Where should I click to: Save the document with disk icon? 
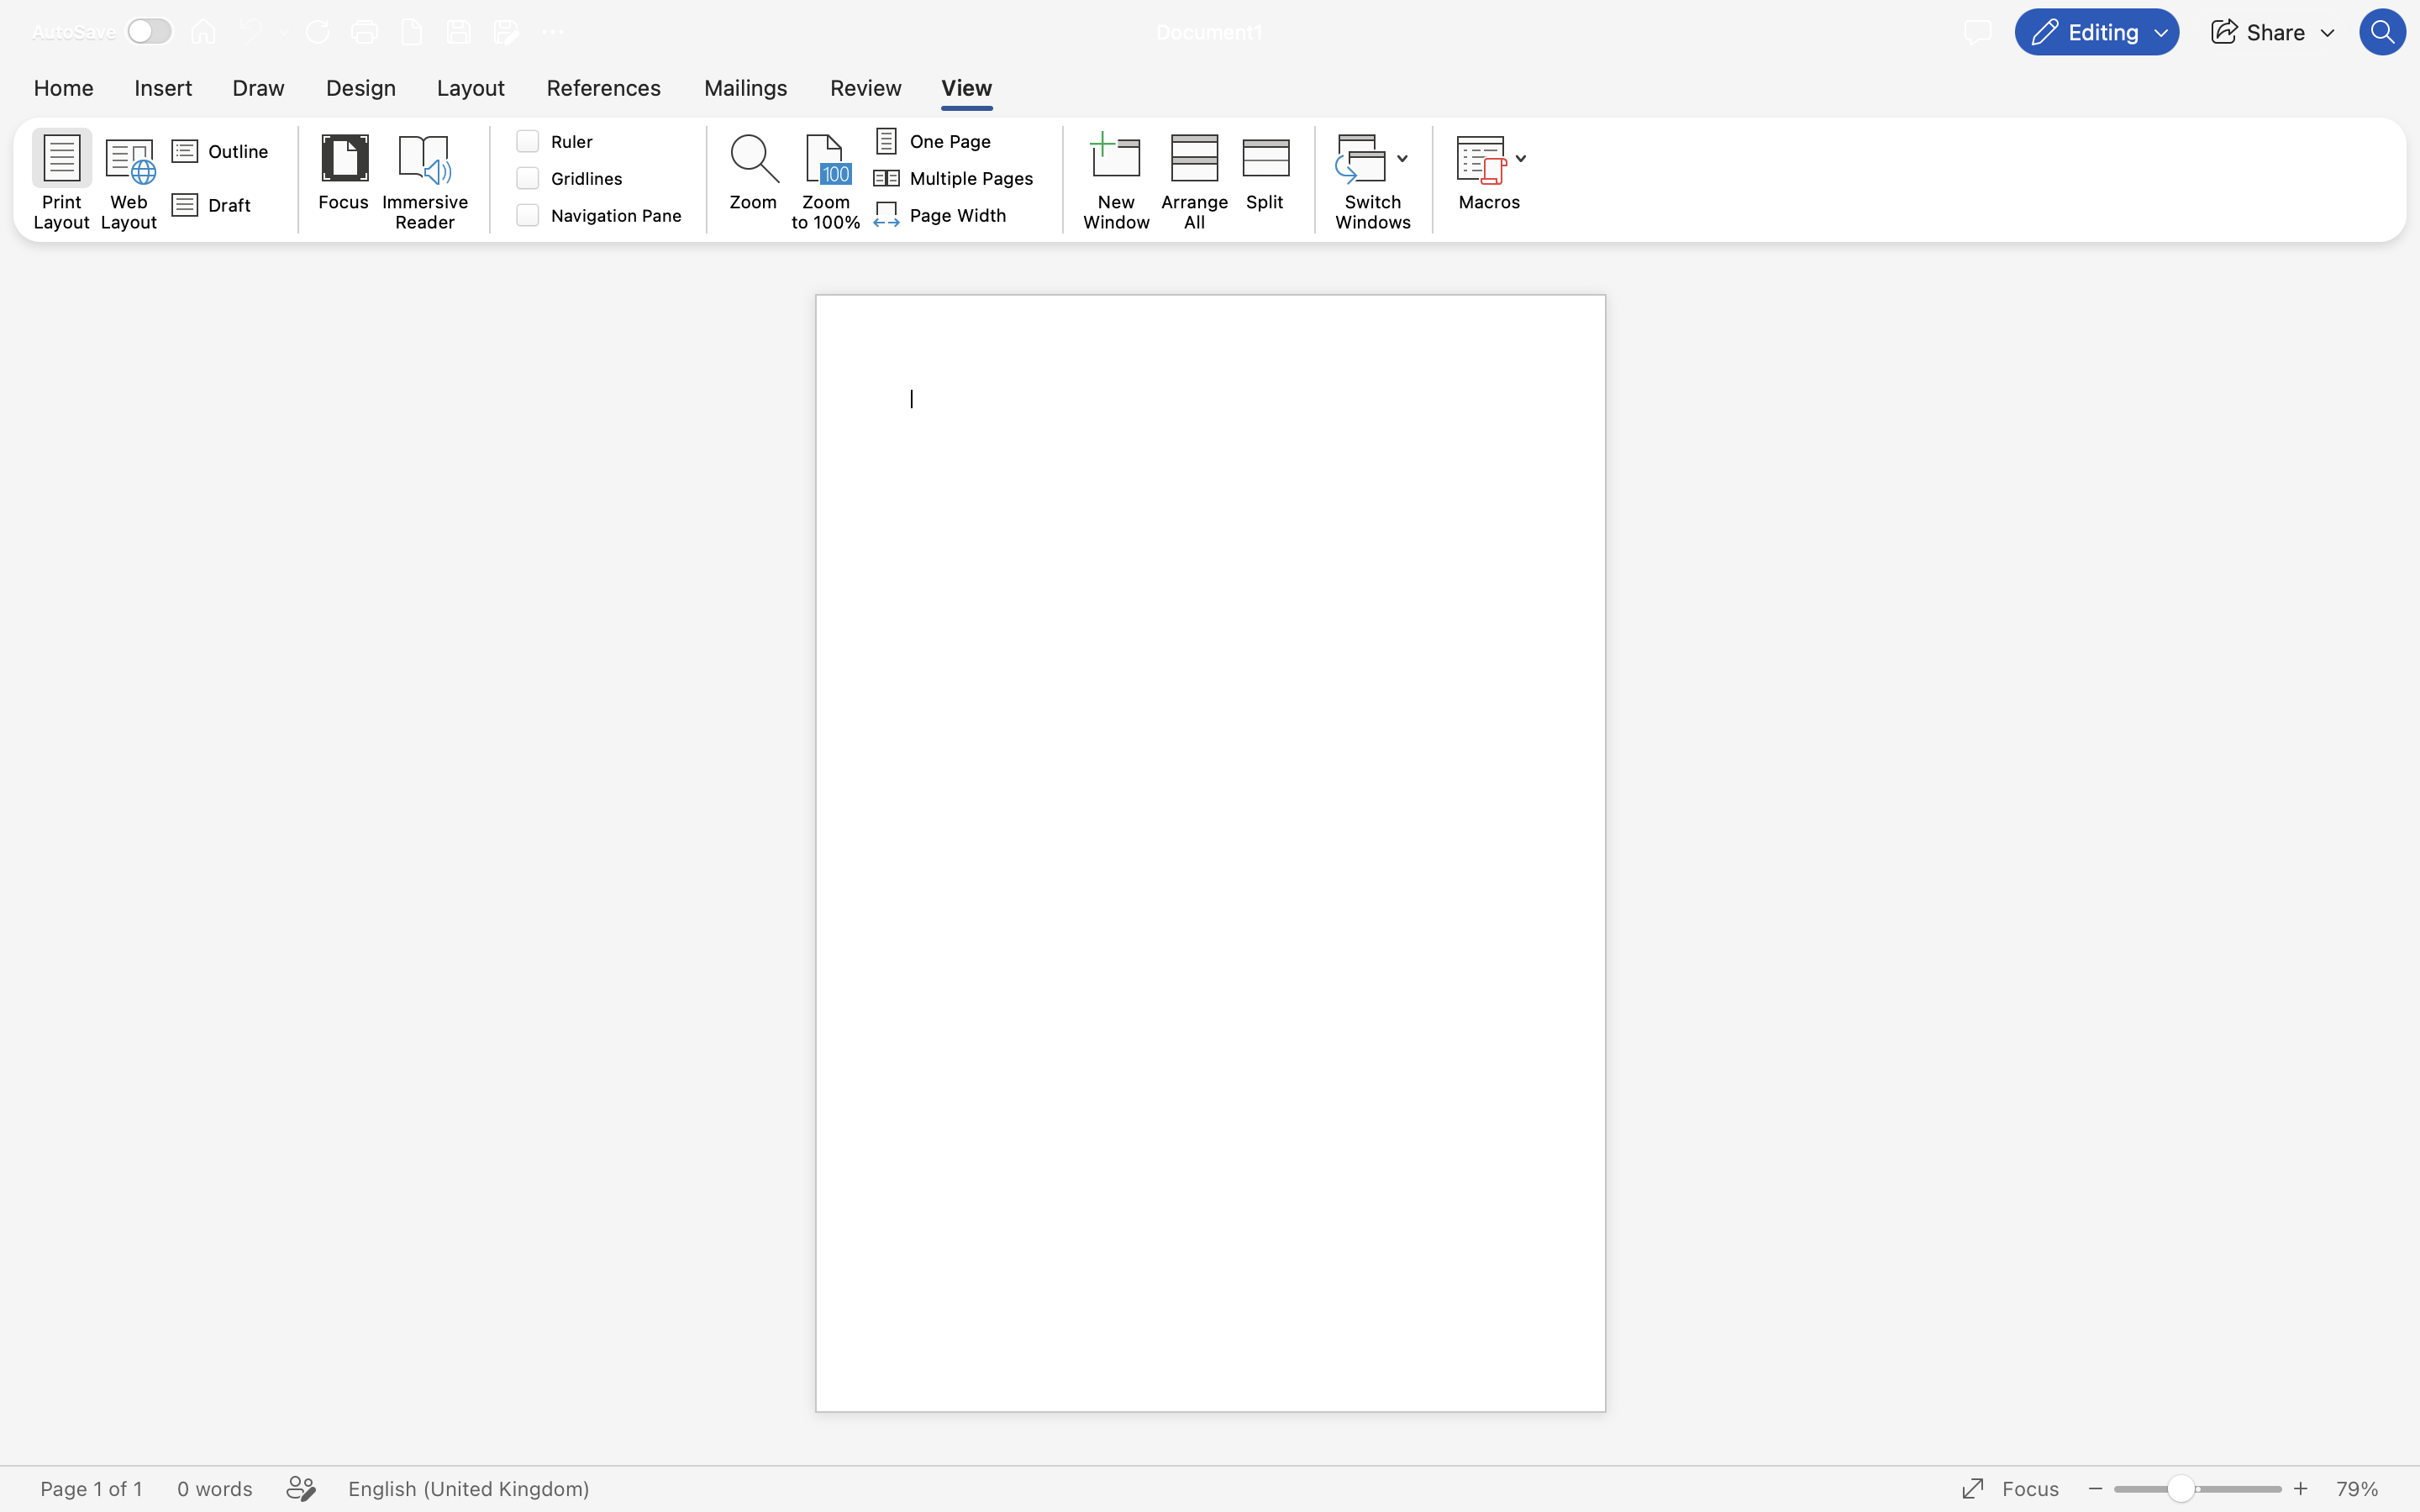[458, 32]
